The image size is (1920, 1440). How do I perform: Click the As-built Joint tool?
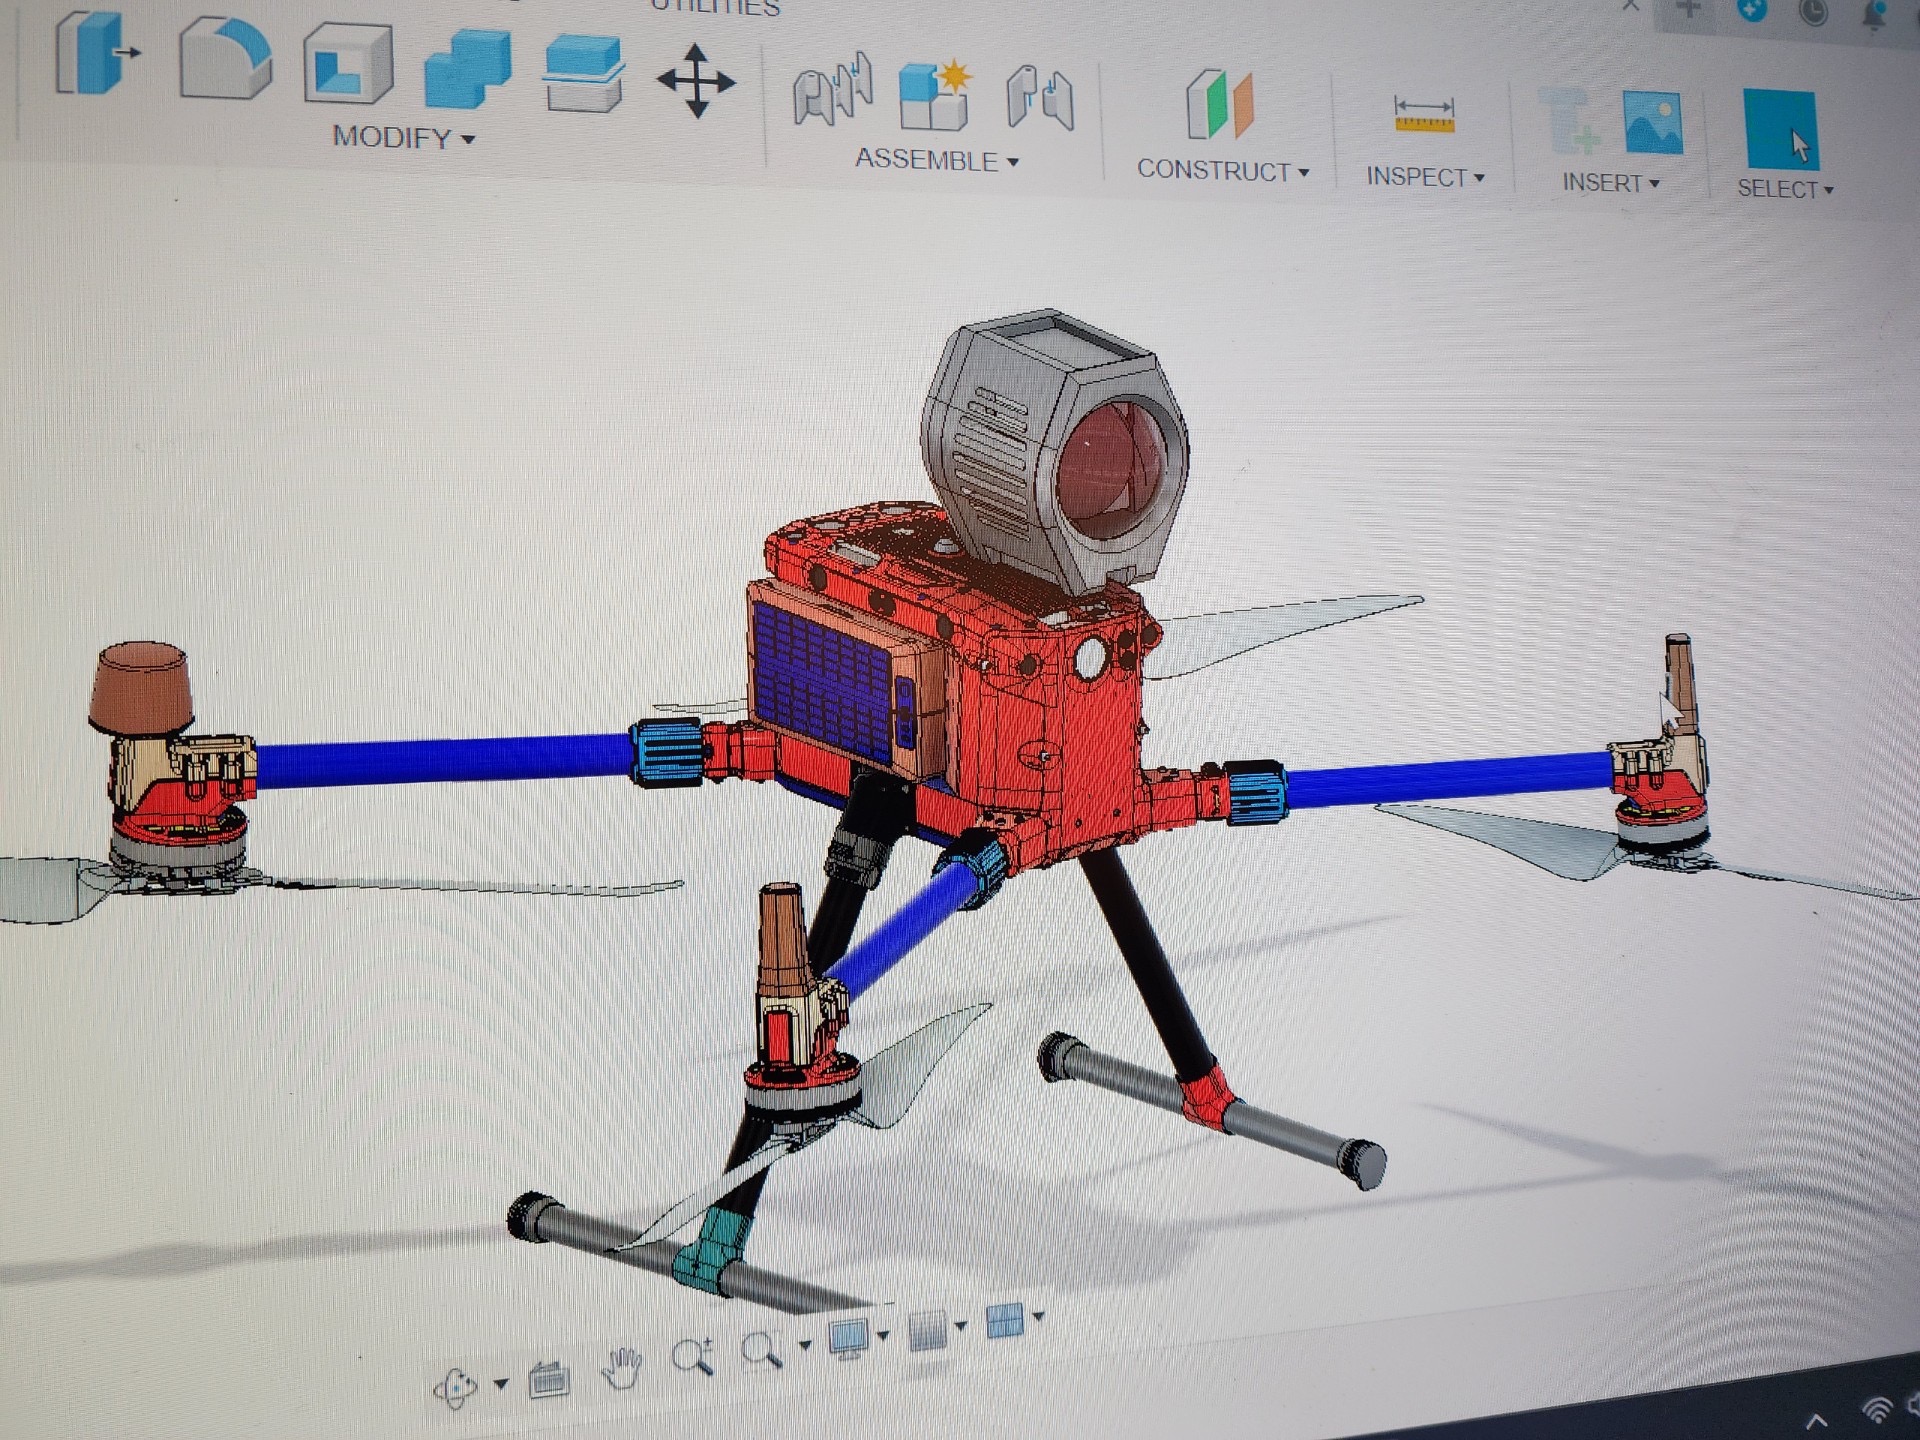tap(1039, 99)
